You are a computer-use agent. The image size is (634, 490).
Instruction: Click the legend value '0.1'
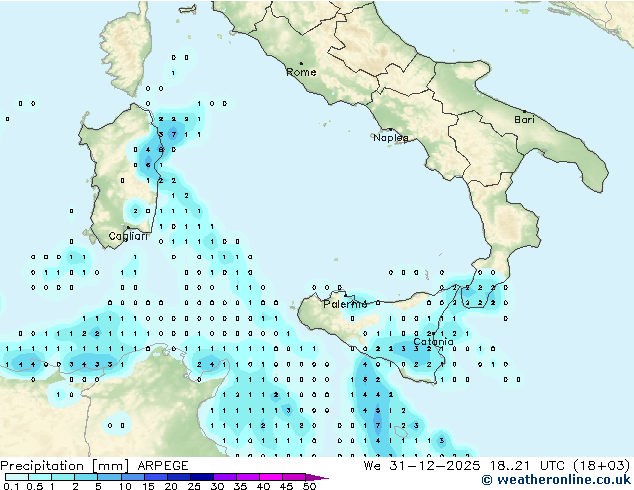pyautogui.click(x=11, y=486)
